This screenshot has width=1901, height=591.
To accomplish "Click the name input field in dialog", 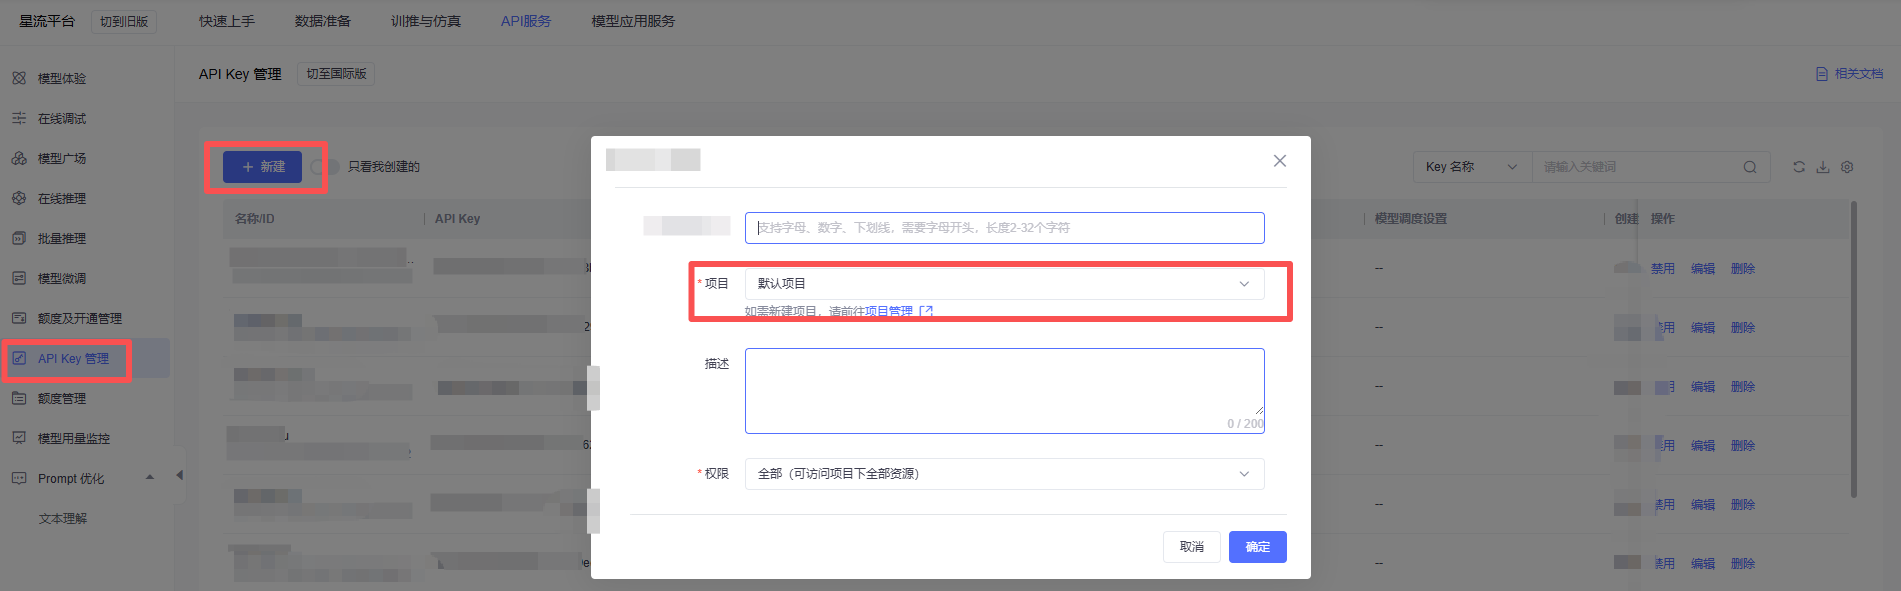I will pyautogui.click(x=1004, y=228).
